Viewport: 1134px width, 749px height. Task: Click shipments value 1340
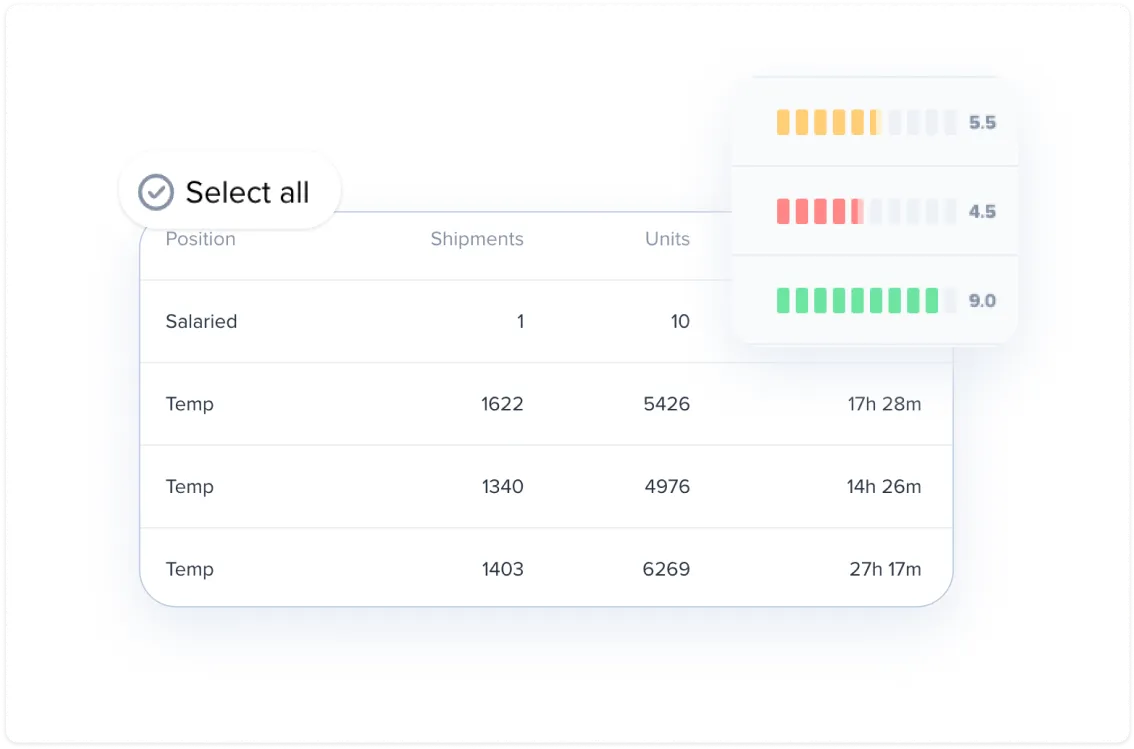[x=502, y=487]
